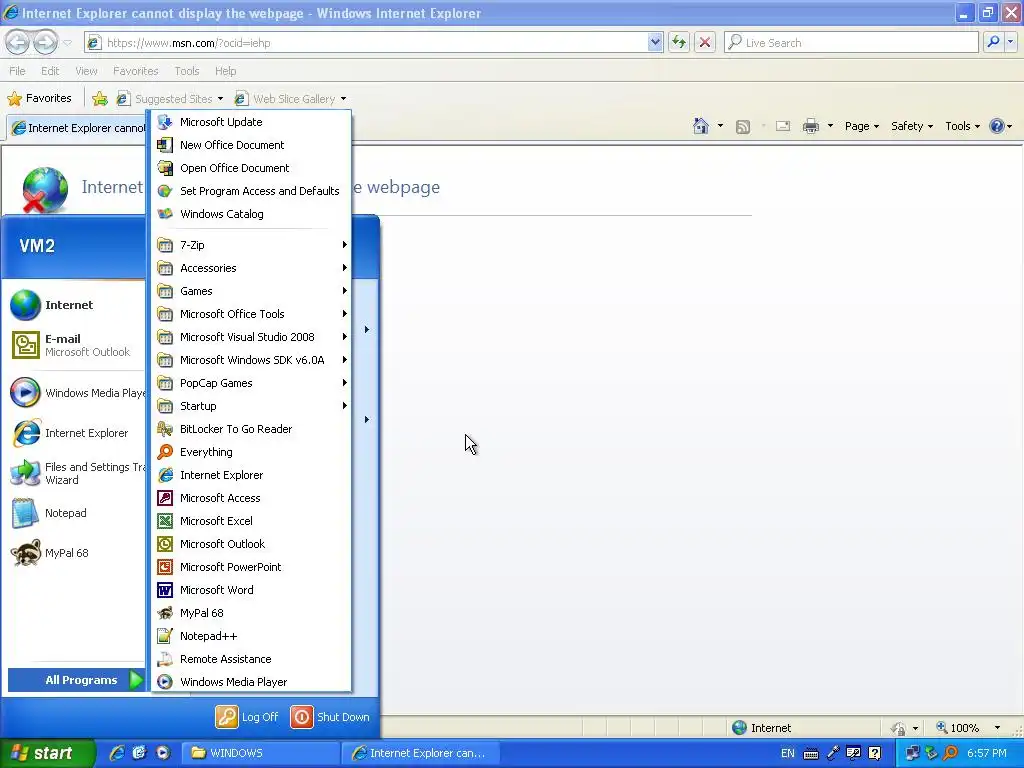Expand the PopCap Games folder

point(251,383)
